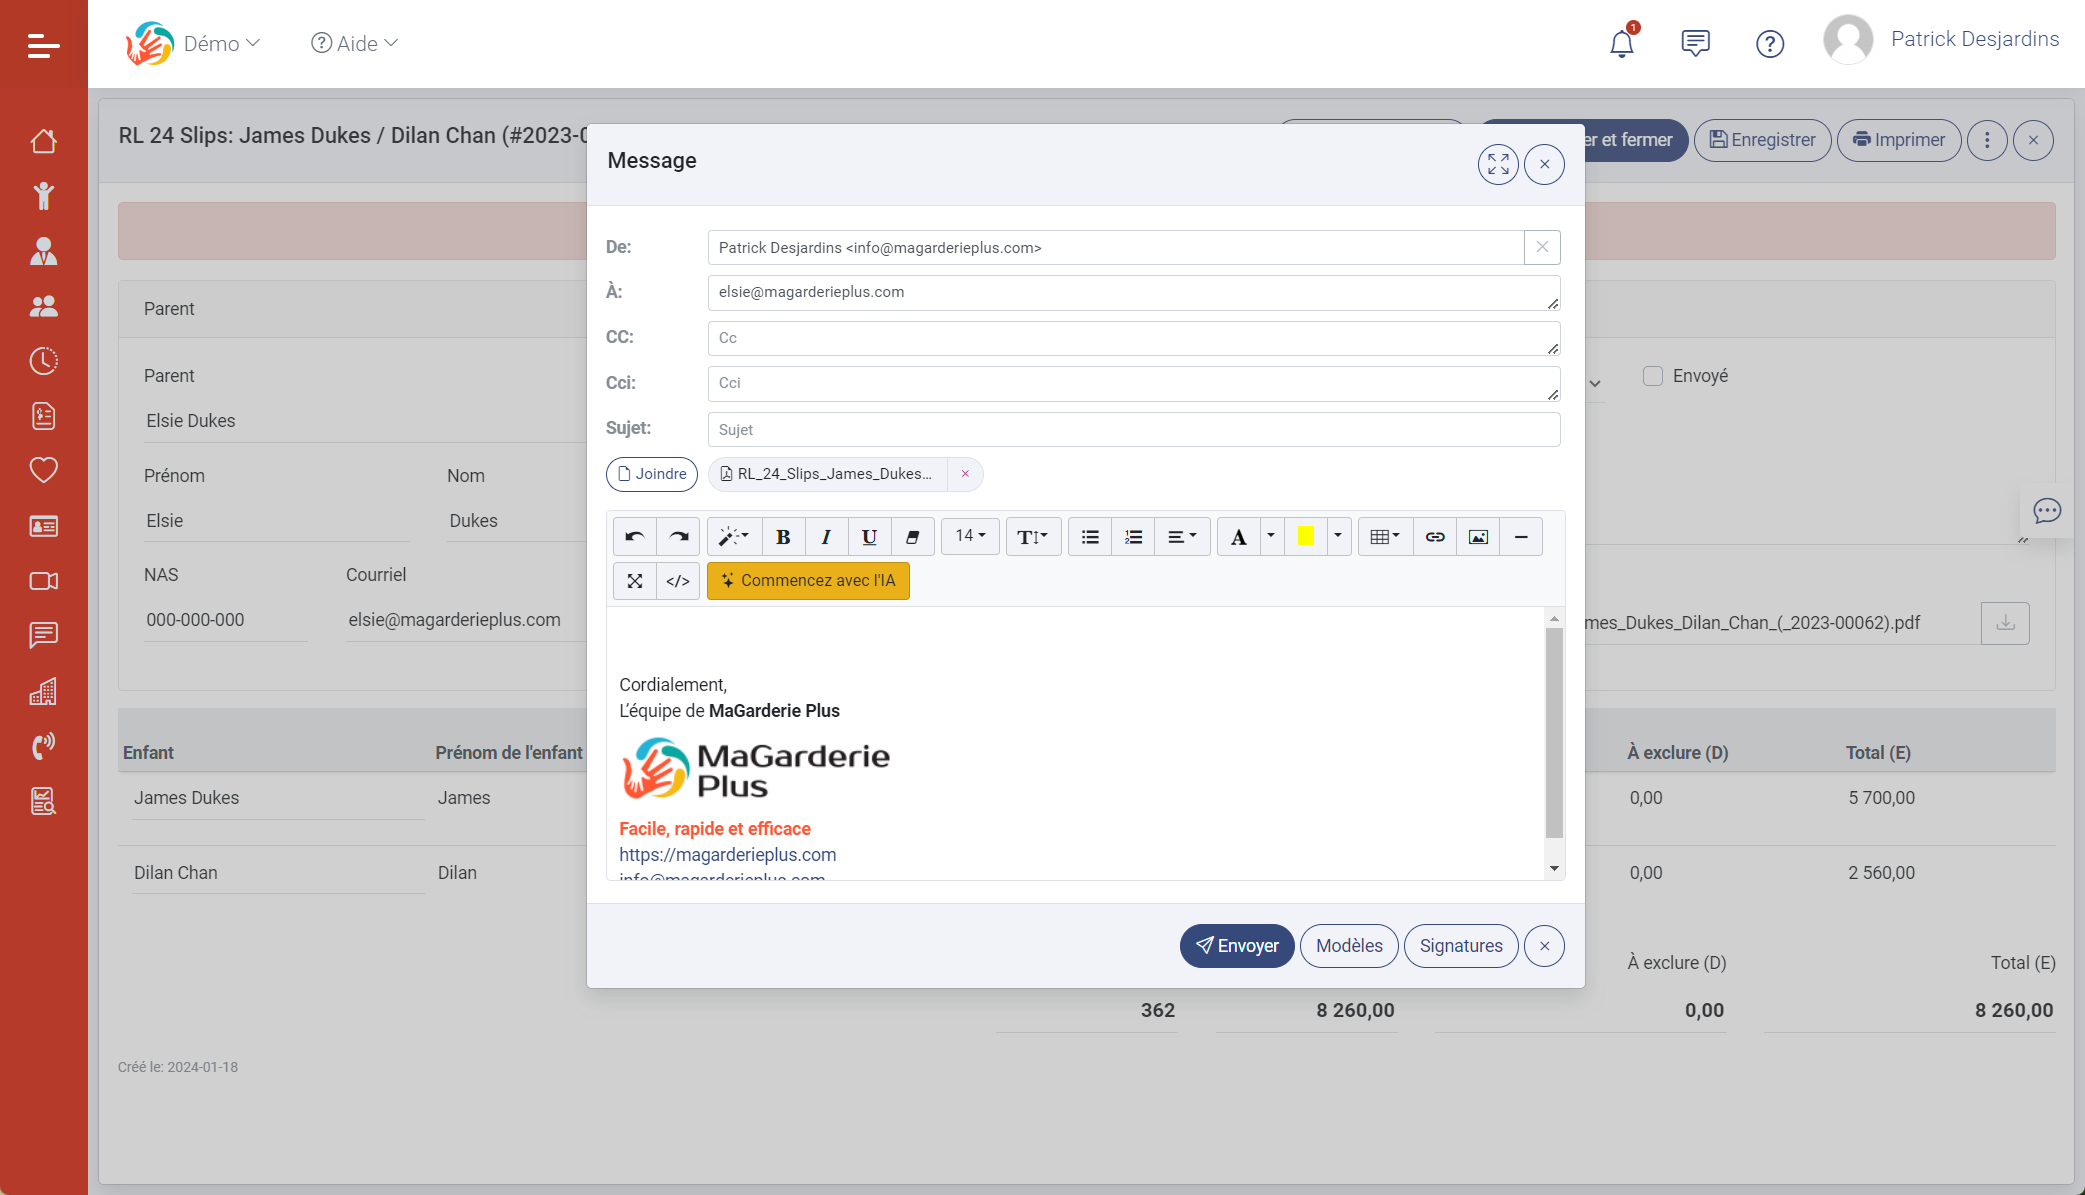Insert a link with the link icon
2085x1195 pixels.
[1435, 537]
